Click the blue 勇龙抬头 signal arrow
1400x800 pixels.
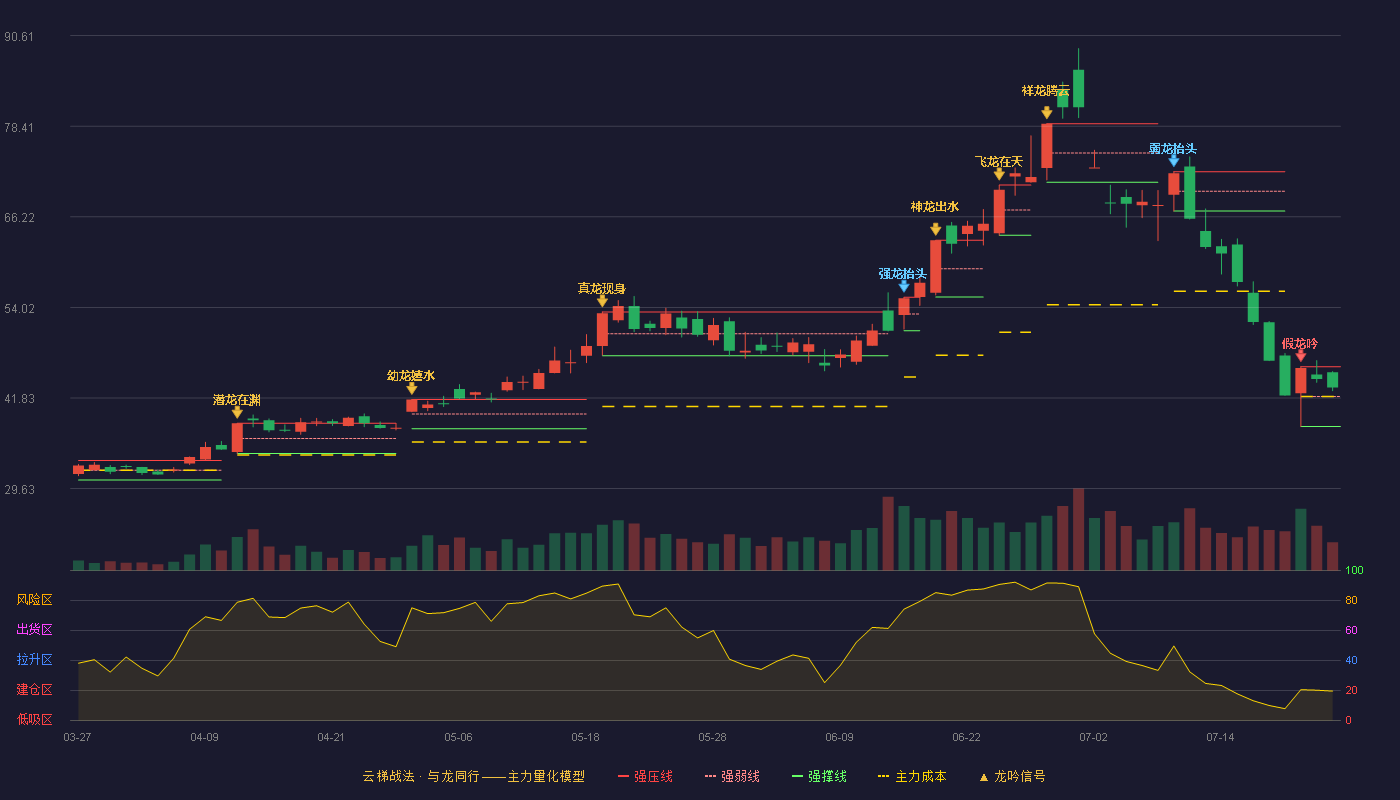1174,161
